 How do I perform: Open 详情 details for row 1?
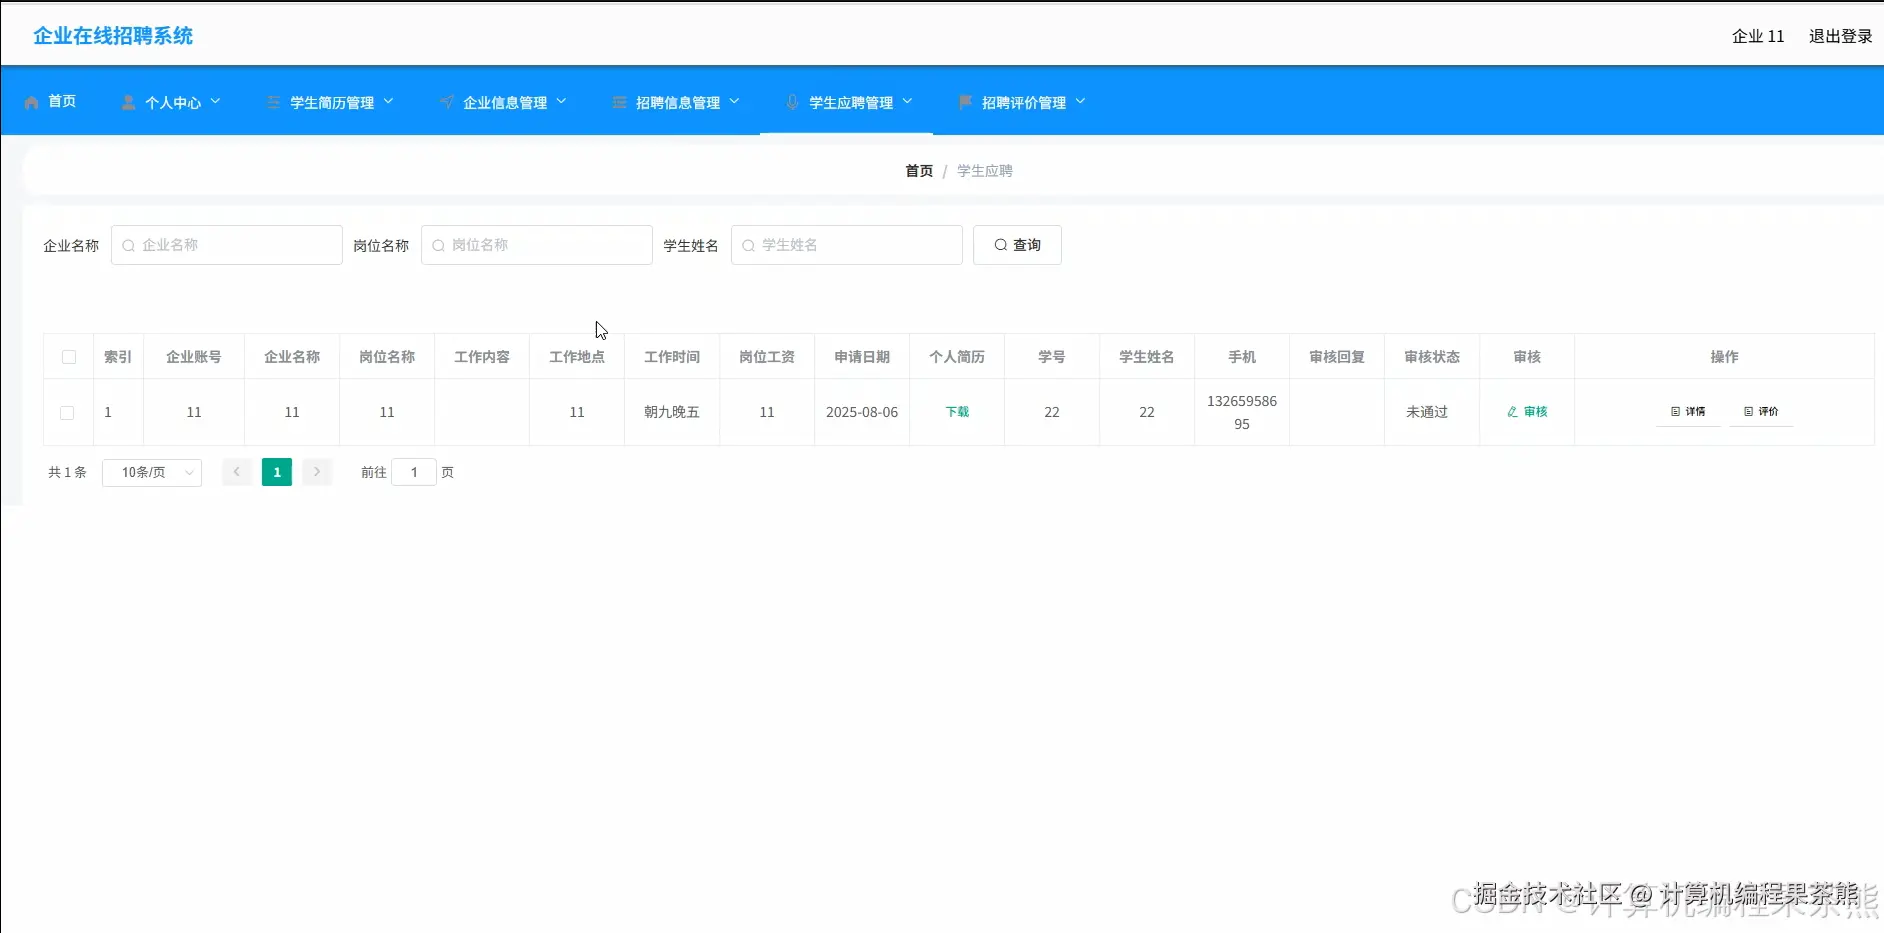pos(1688,412)
